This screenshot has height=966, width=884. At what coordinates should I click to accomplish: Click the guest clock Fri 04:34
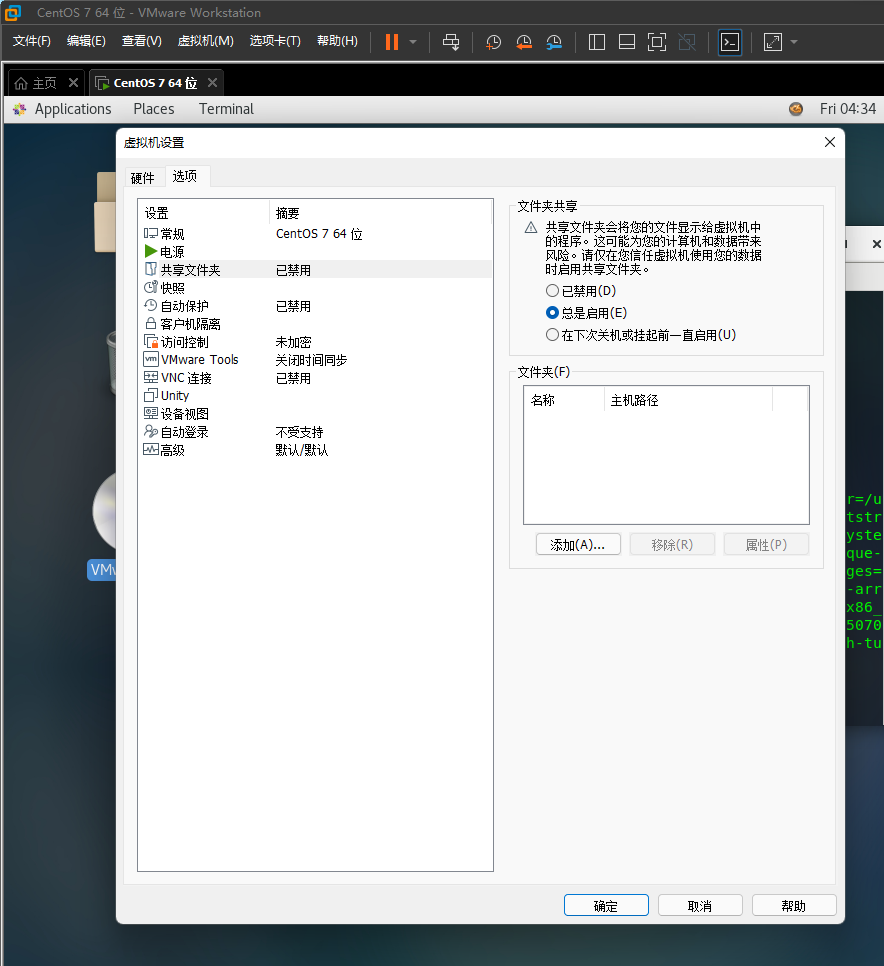point(848,109)
